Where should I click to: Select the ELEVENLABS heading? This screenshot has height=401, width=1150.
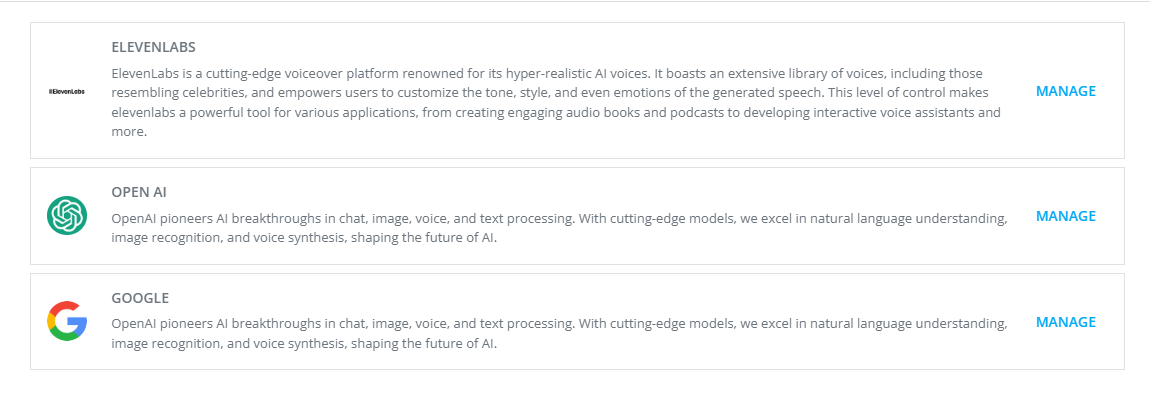153,47
